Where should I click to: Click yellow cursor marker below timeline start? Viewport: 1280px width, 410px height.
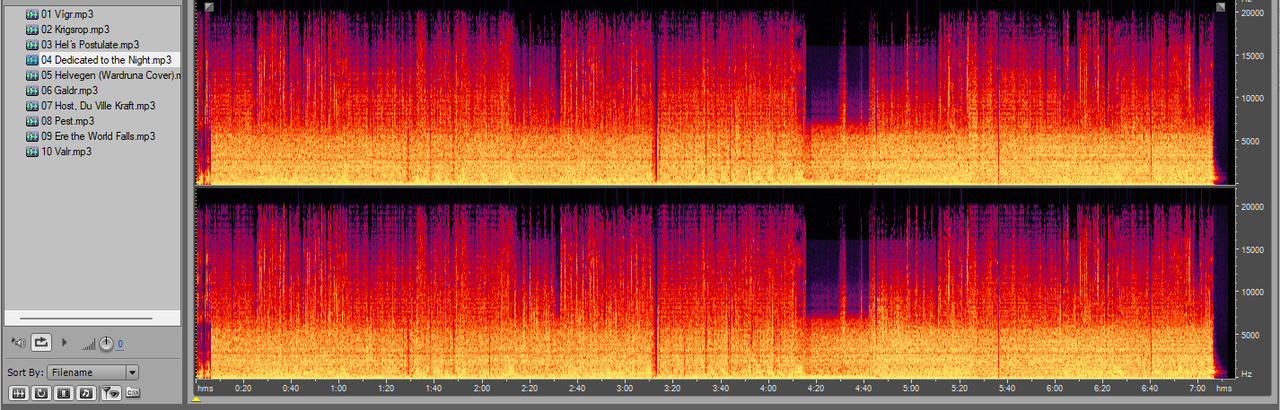pos(197,399)
